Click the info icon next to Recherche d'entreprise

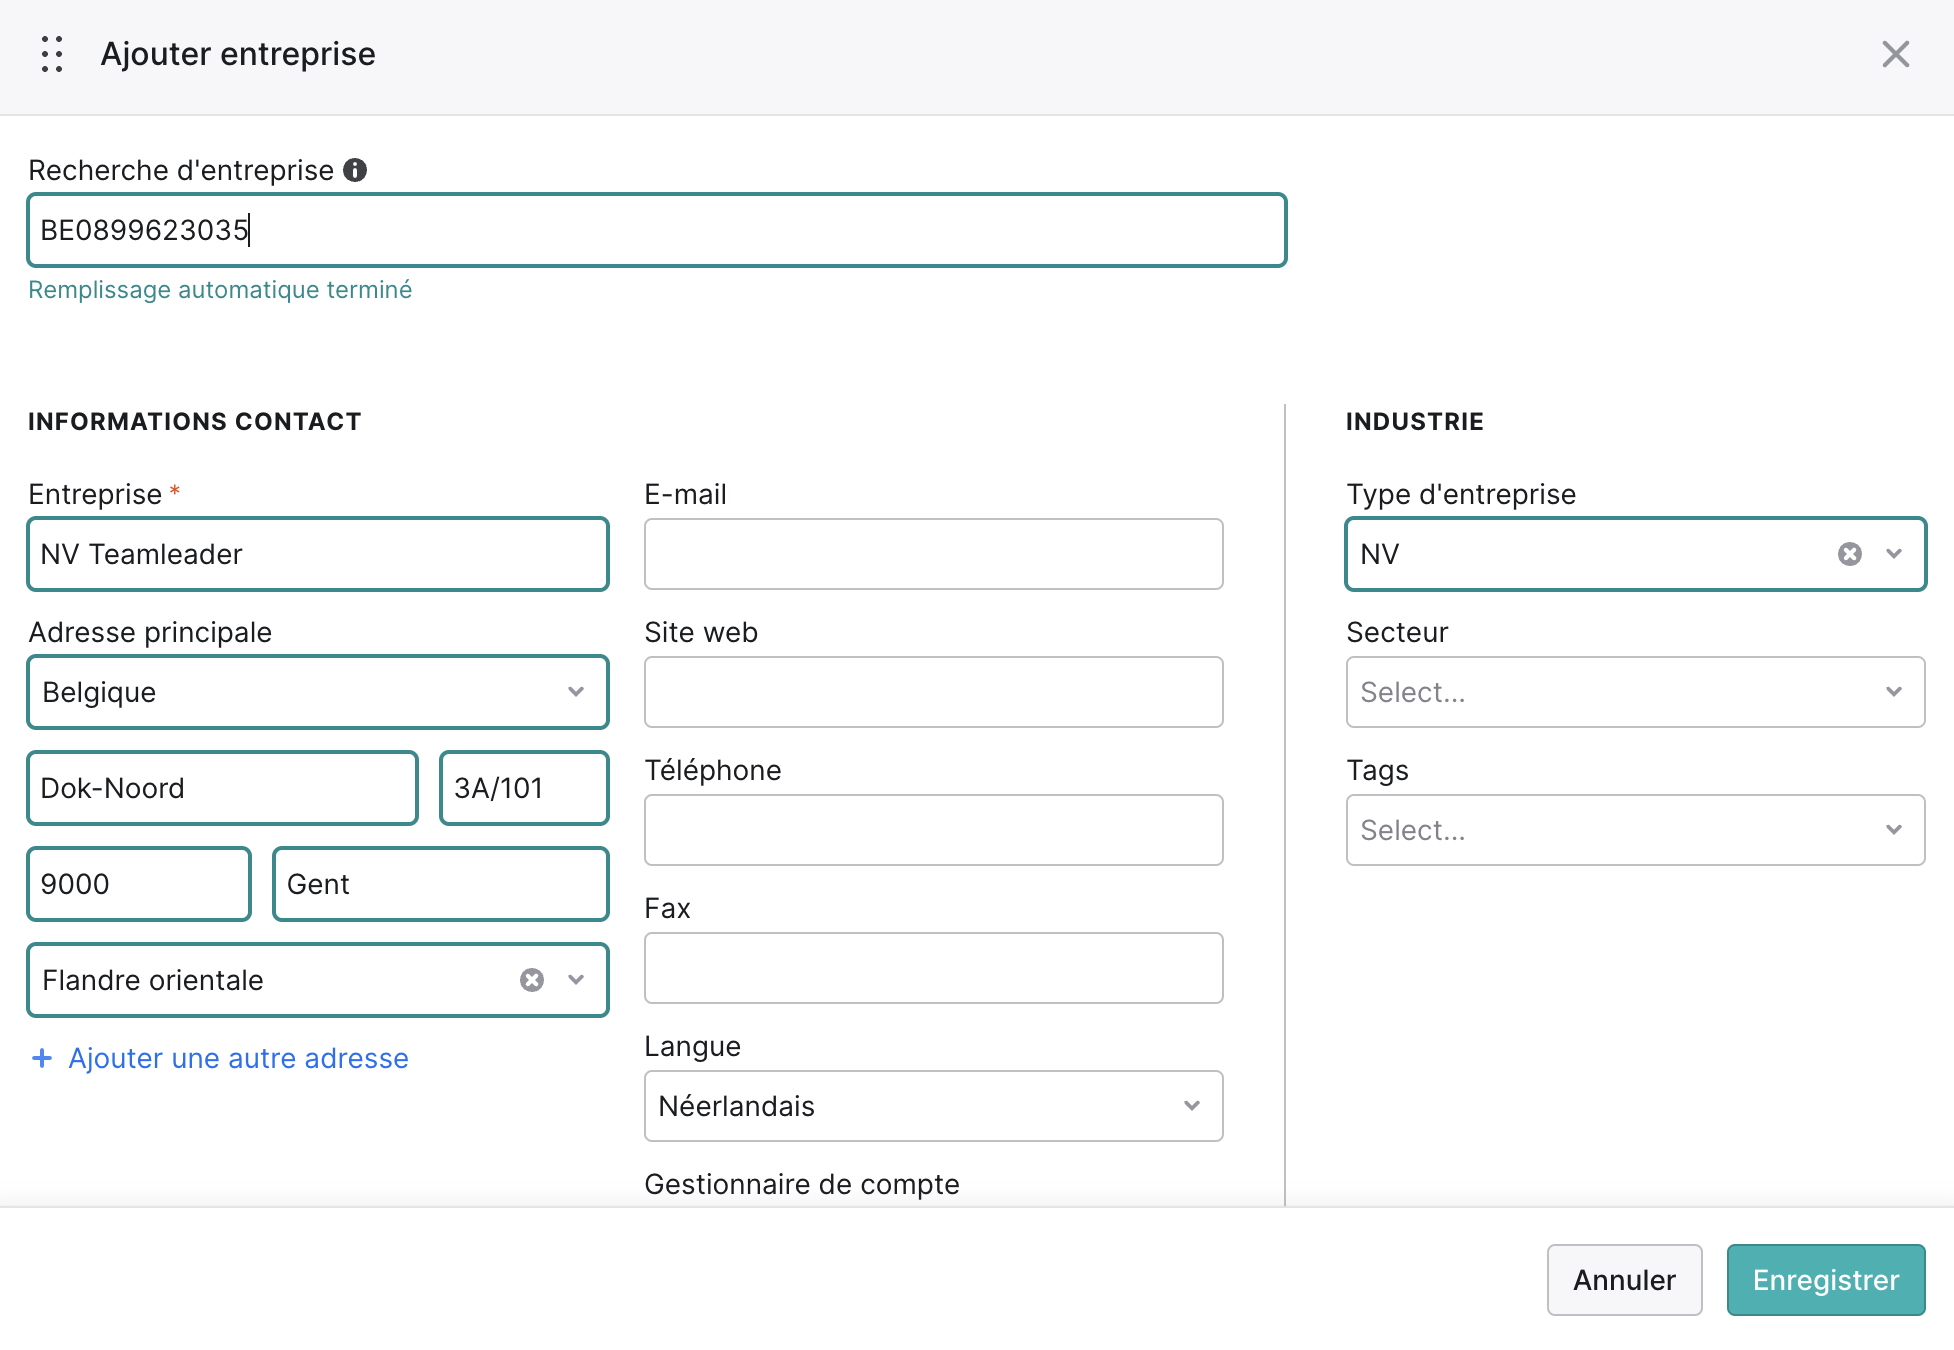(355, 170)
